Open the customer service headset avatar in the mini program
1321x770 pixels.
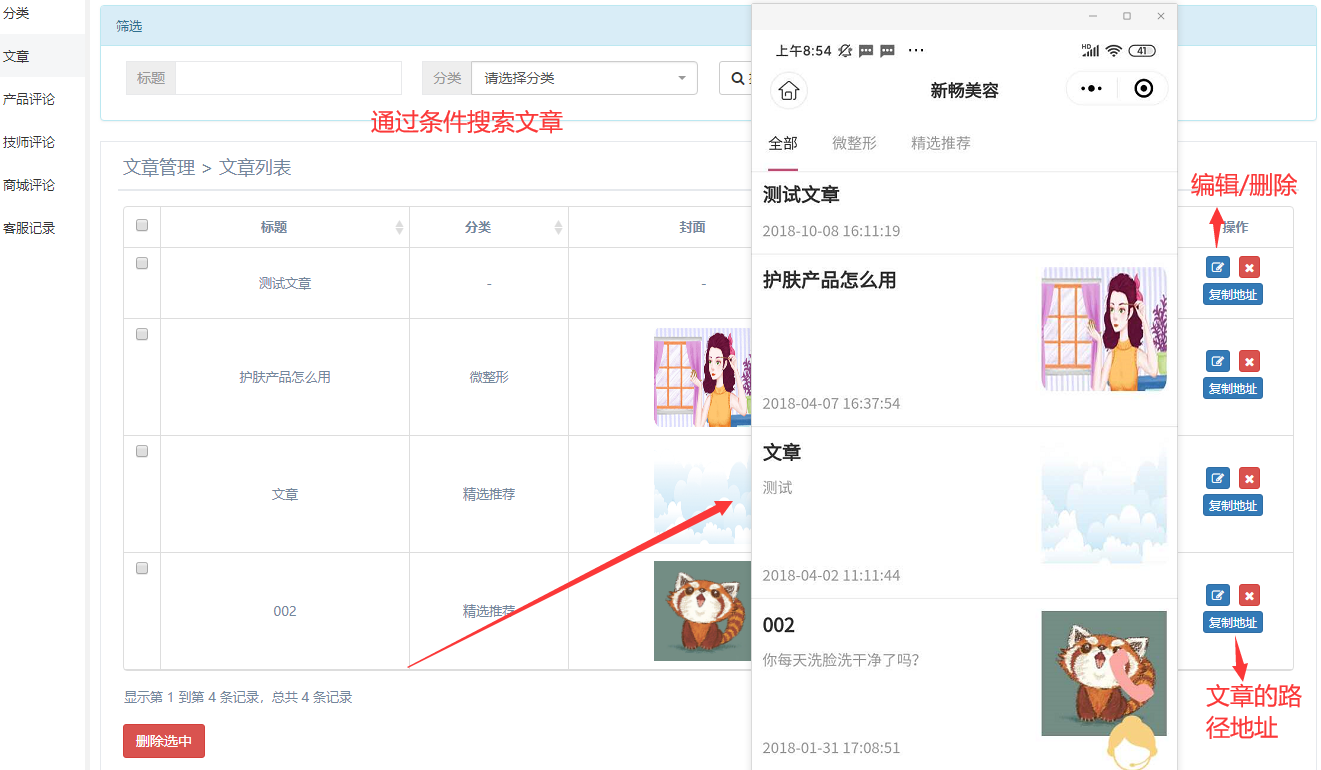tap(1133, 742)
